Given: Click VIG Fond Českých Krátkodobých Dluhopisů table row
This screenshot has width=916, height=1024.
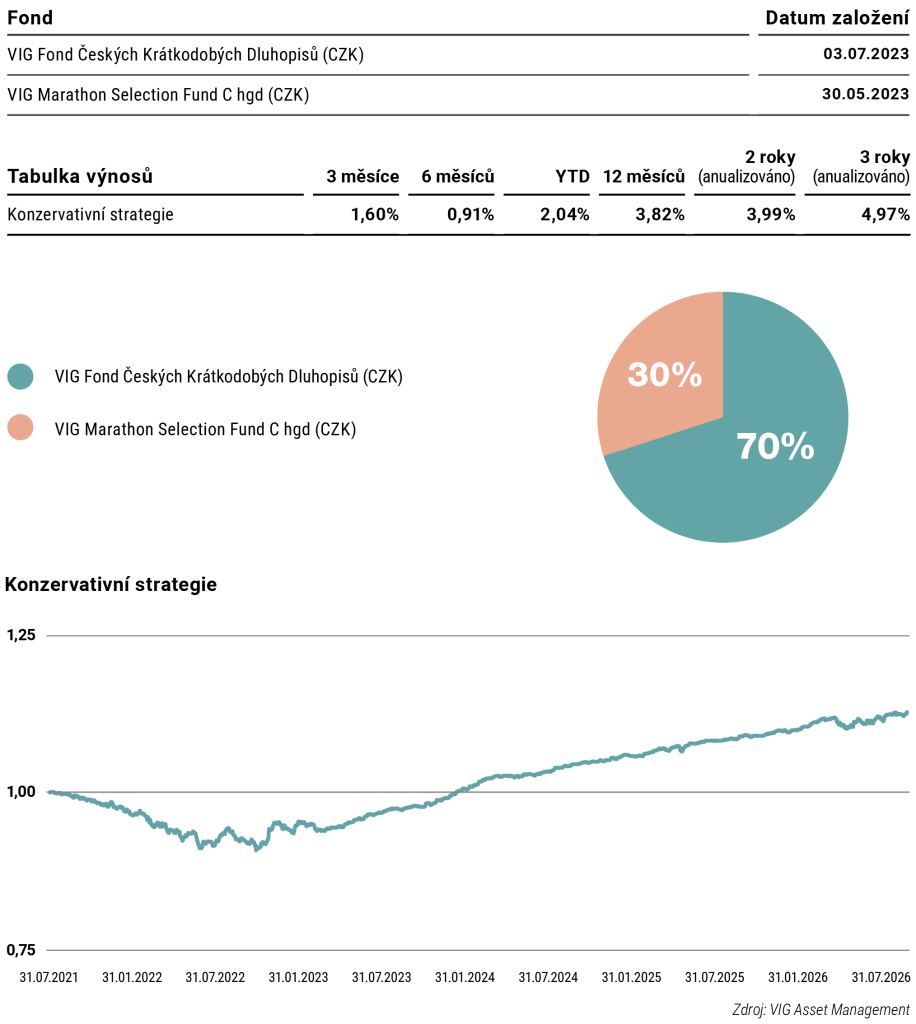Looking at the screenshot, I should point(458,54).
